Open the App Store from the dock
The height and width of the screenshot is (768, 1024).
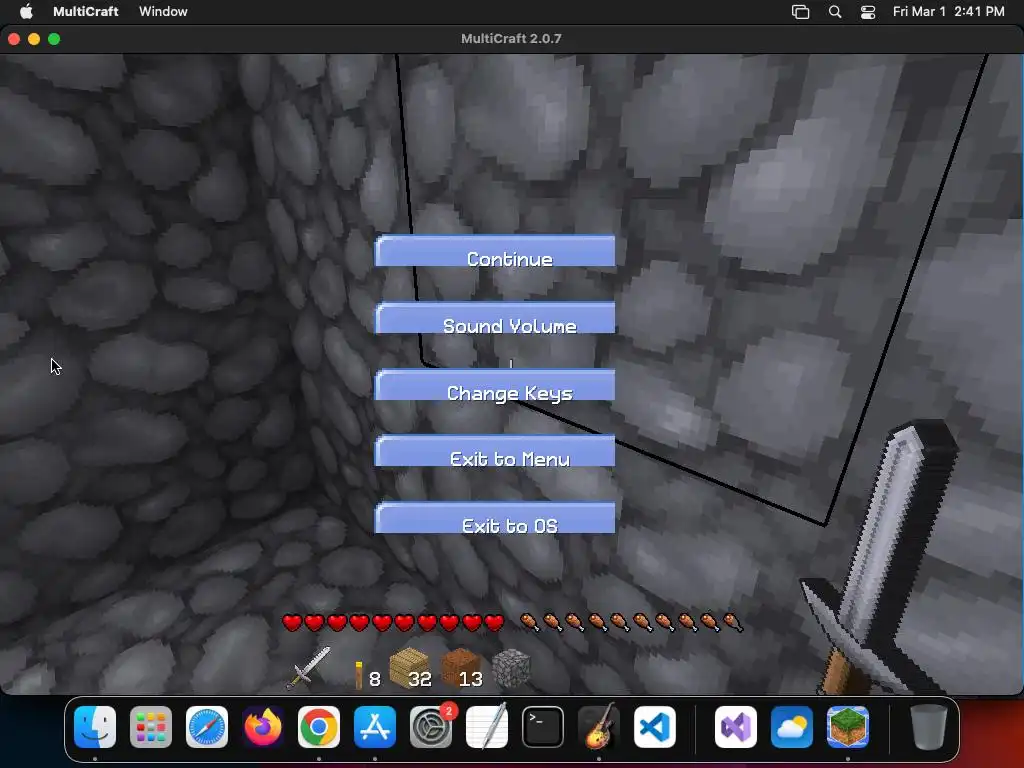click(x=375, y=727)
